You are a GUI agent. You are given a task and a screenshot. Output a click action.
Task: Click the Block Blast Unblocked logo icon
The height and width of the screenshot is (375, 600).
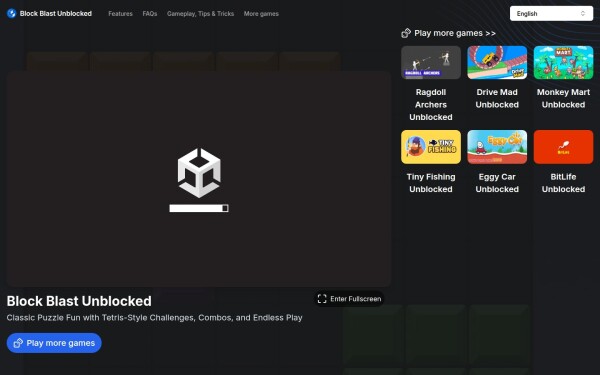tap(11, 13)
